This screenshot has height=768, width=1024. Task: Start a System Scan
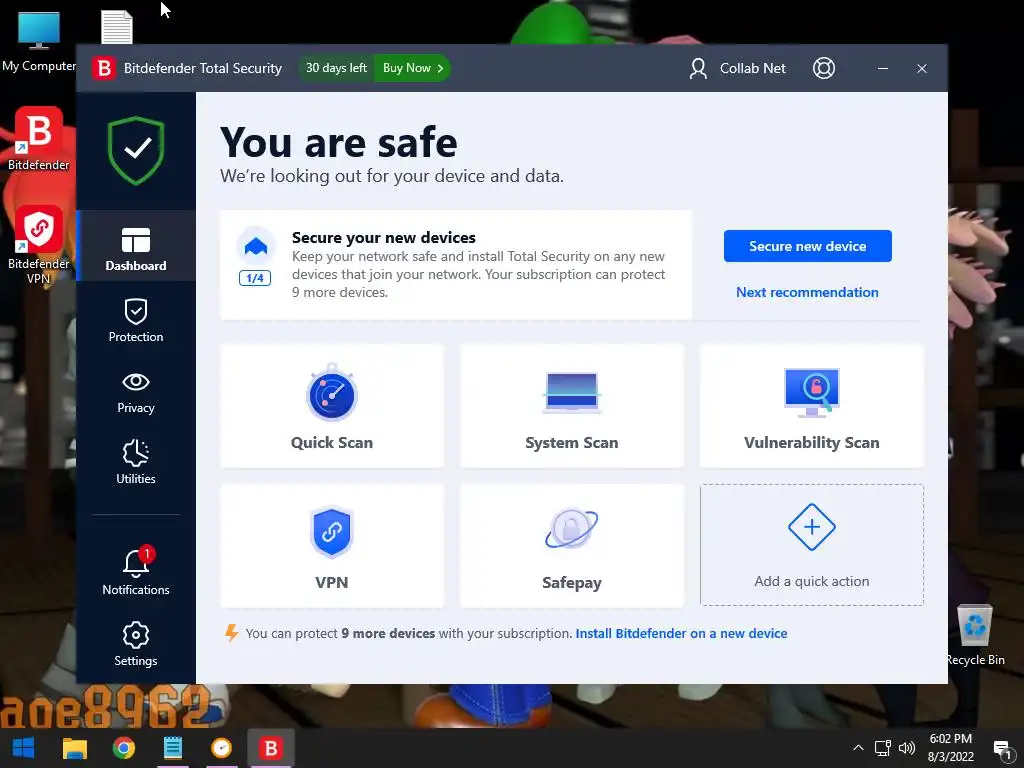571,406
